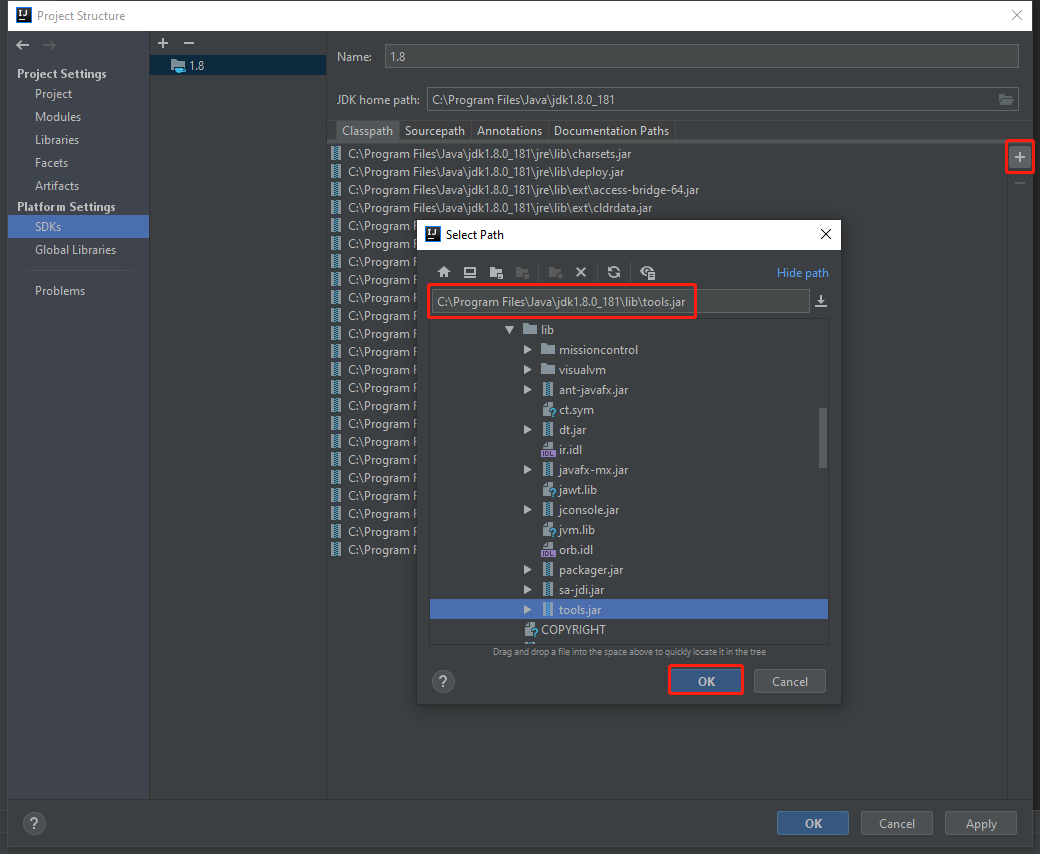Image resolution: width=1040 pixels, height=854 pixels.
Task: Open Documentation Paths tab
Action: click(x=612, y=131)
